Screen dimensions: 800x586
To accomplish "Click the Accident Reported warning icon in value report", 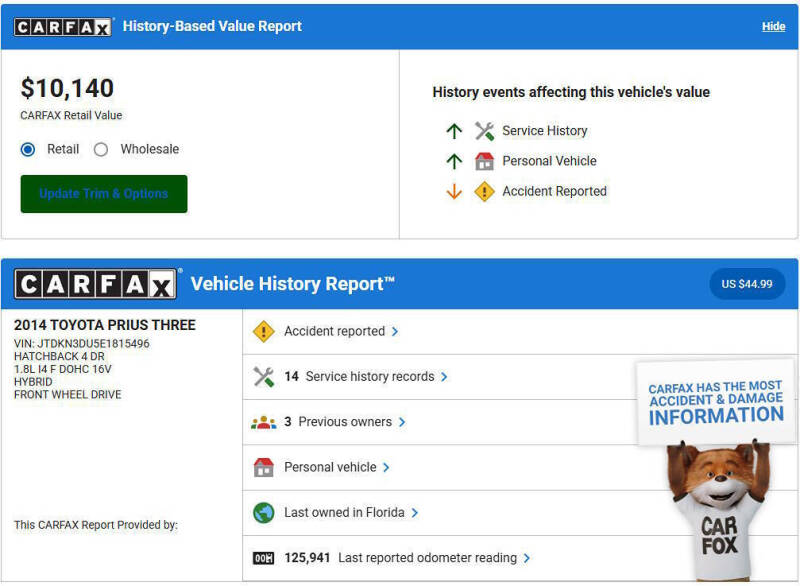I will 484,191.
